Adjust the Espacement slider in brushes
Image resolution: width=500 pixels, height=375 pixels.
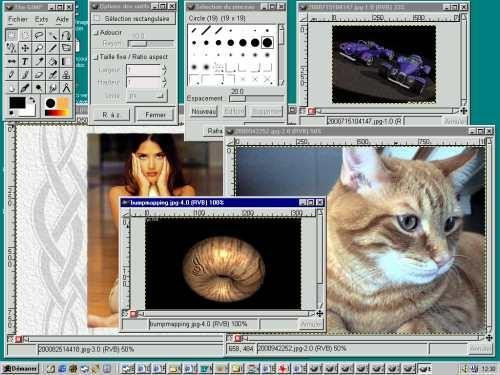click(257, 99)
